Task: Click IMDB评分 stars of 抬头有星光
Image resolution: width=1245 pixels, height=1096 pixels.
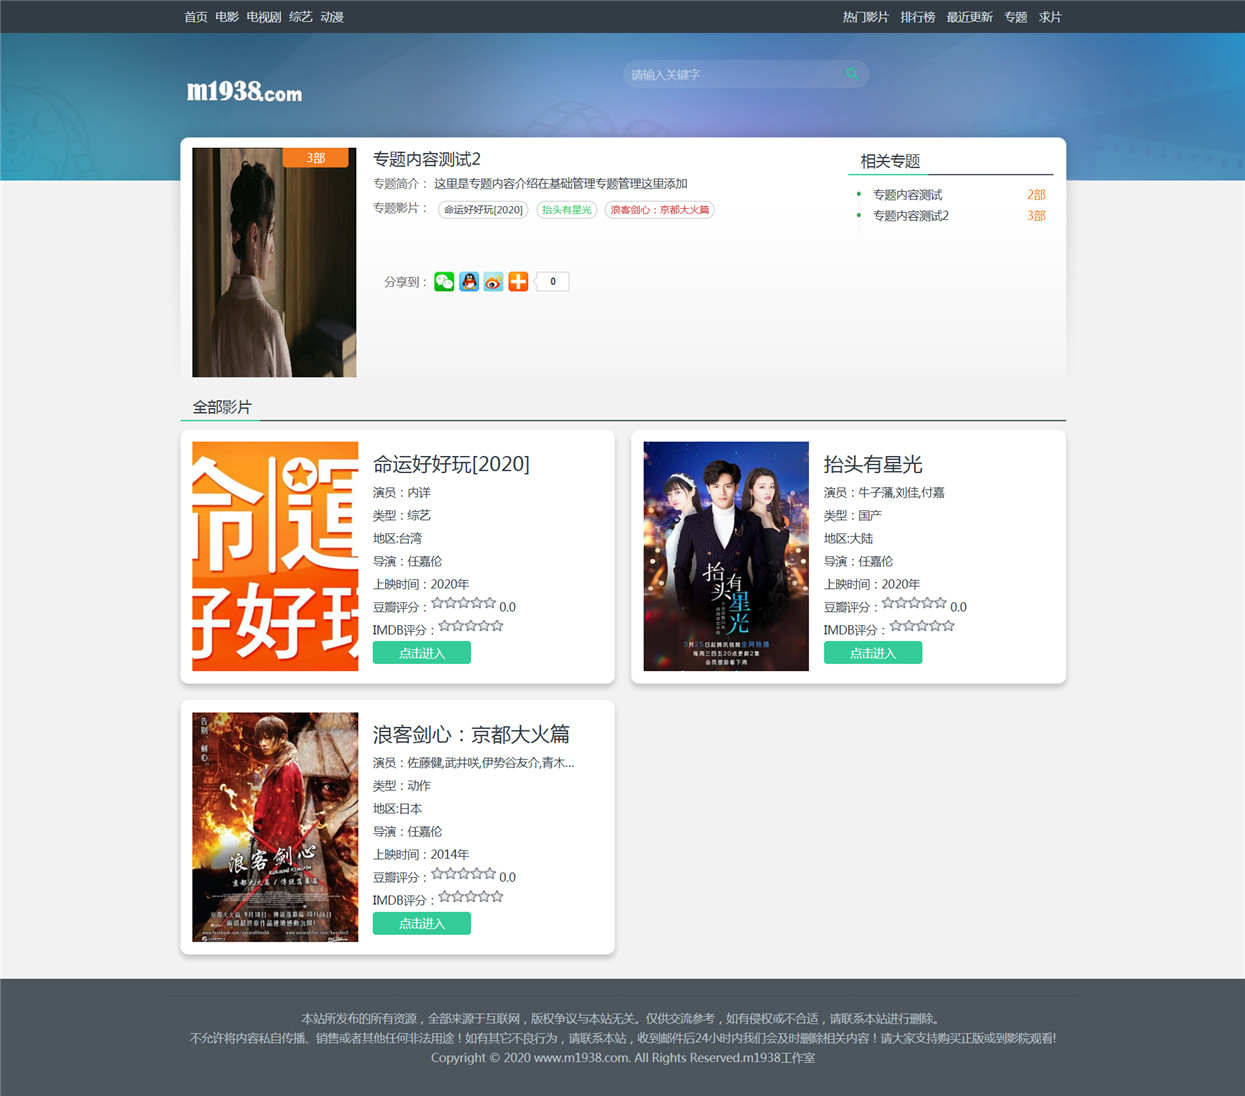Action: pyautogui.click(x=922, y=626)
